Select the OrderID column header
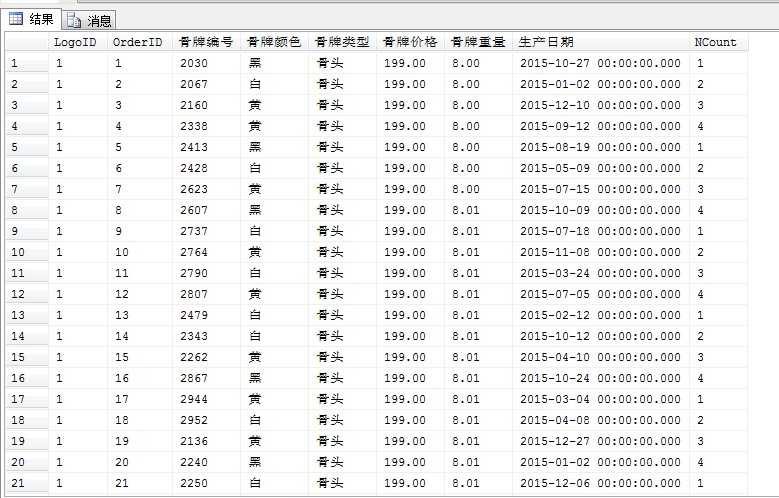Viewport: 779px width, 498px height. tap(141, 42)
